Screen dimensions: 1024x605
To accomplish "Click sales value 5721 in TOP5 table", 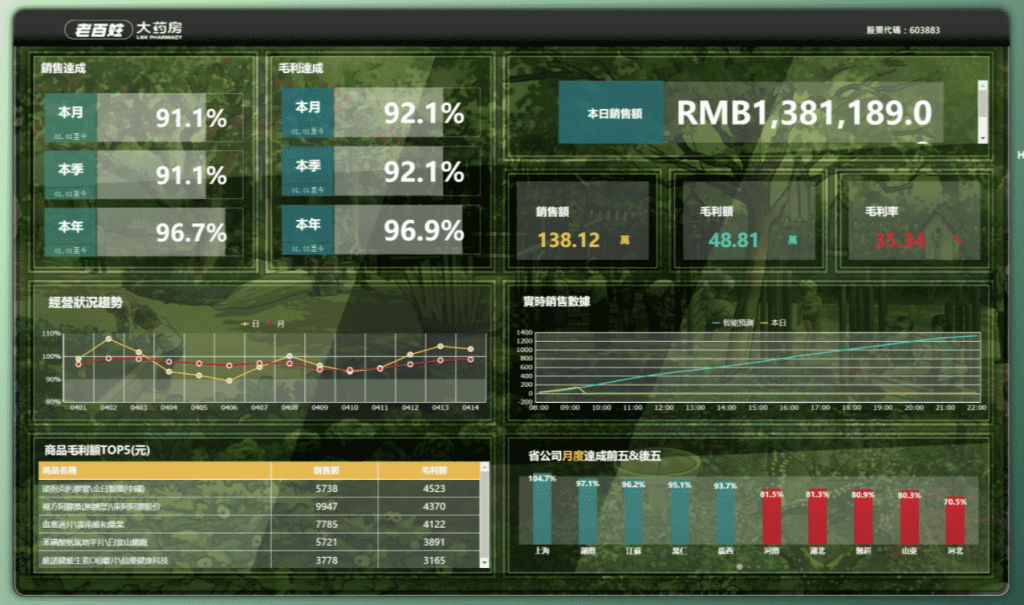I will click(x=327, y=542).
